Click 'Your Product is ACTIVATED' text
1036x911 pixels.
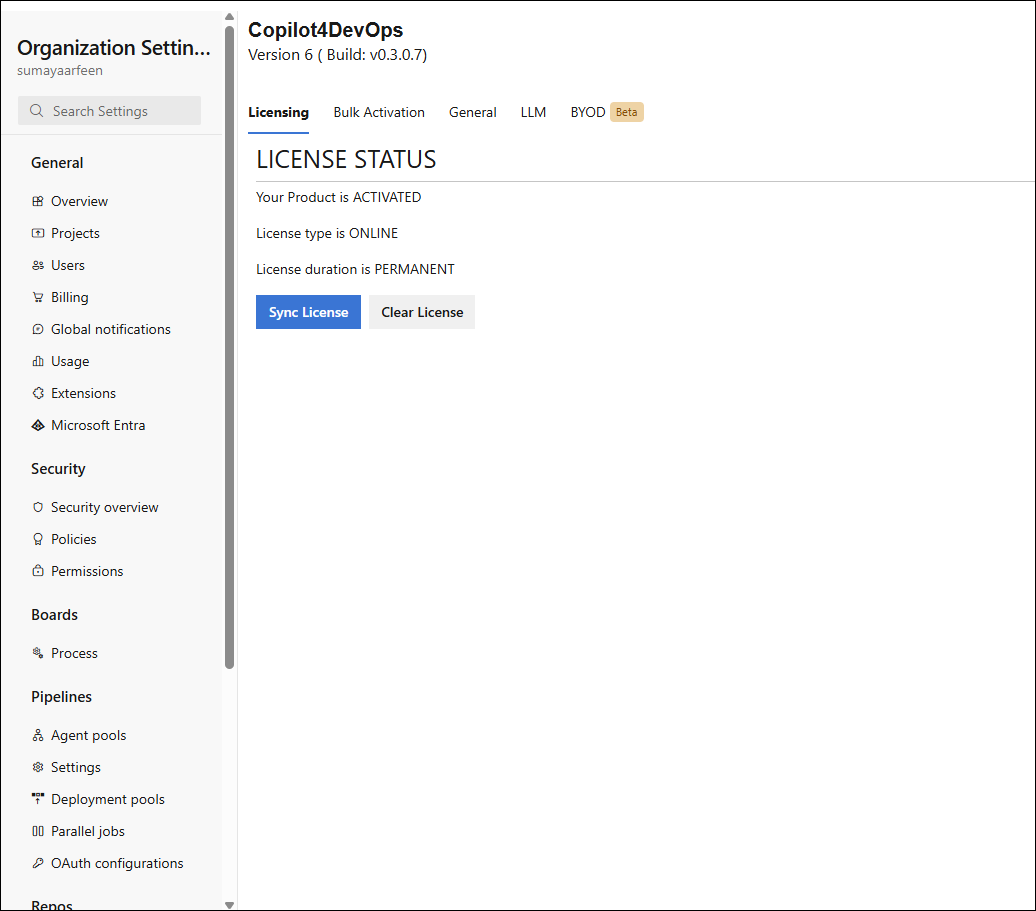tap(338, 197)
